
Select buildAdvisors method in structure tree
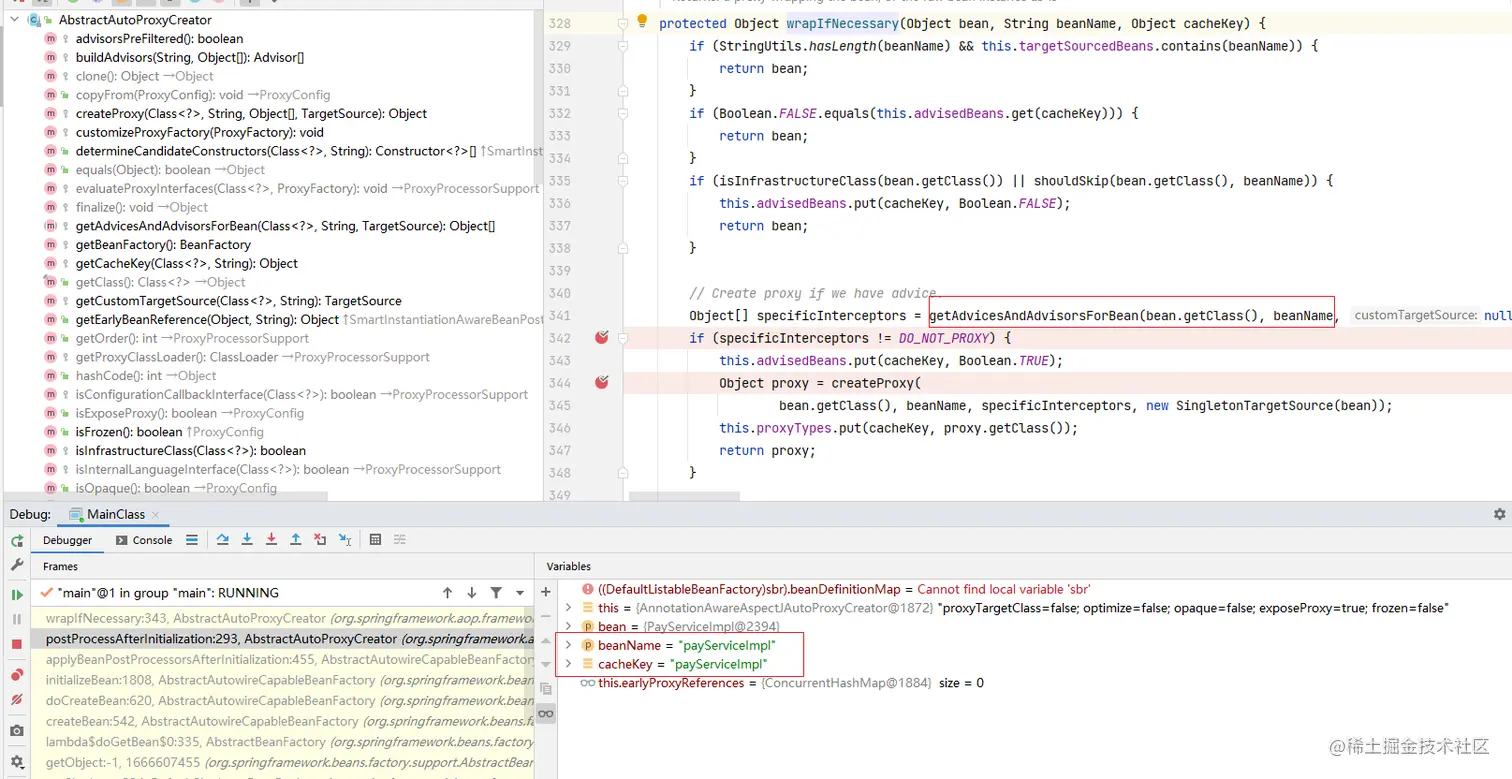[190, 57]
